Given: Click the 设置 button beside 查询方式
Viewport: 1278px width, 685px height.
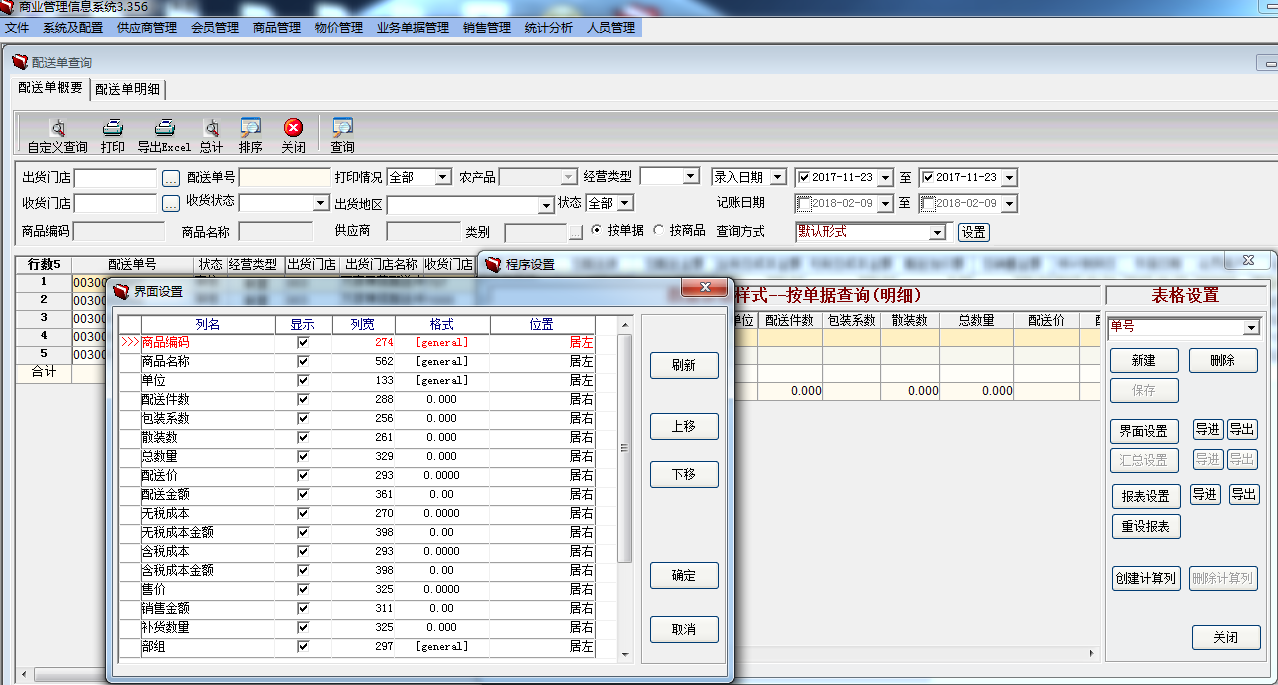Looking at the screenshot, I should click(x=974, y=232).
